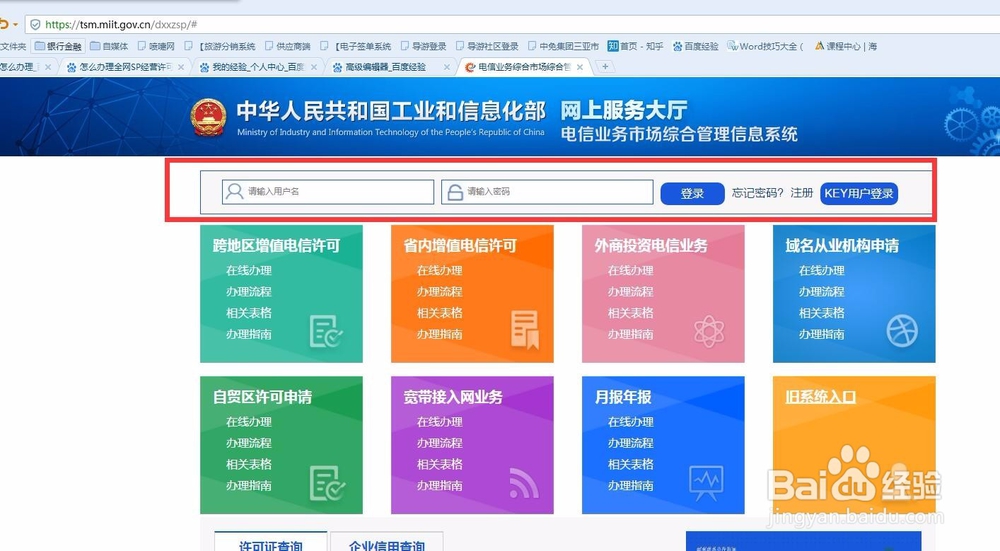Open 办理流程 under 外商投资电信业务
This screenshot has width=1000, height=551.
point(631,291)
